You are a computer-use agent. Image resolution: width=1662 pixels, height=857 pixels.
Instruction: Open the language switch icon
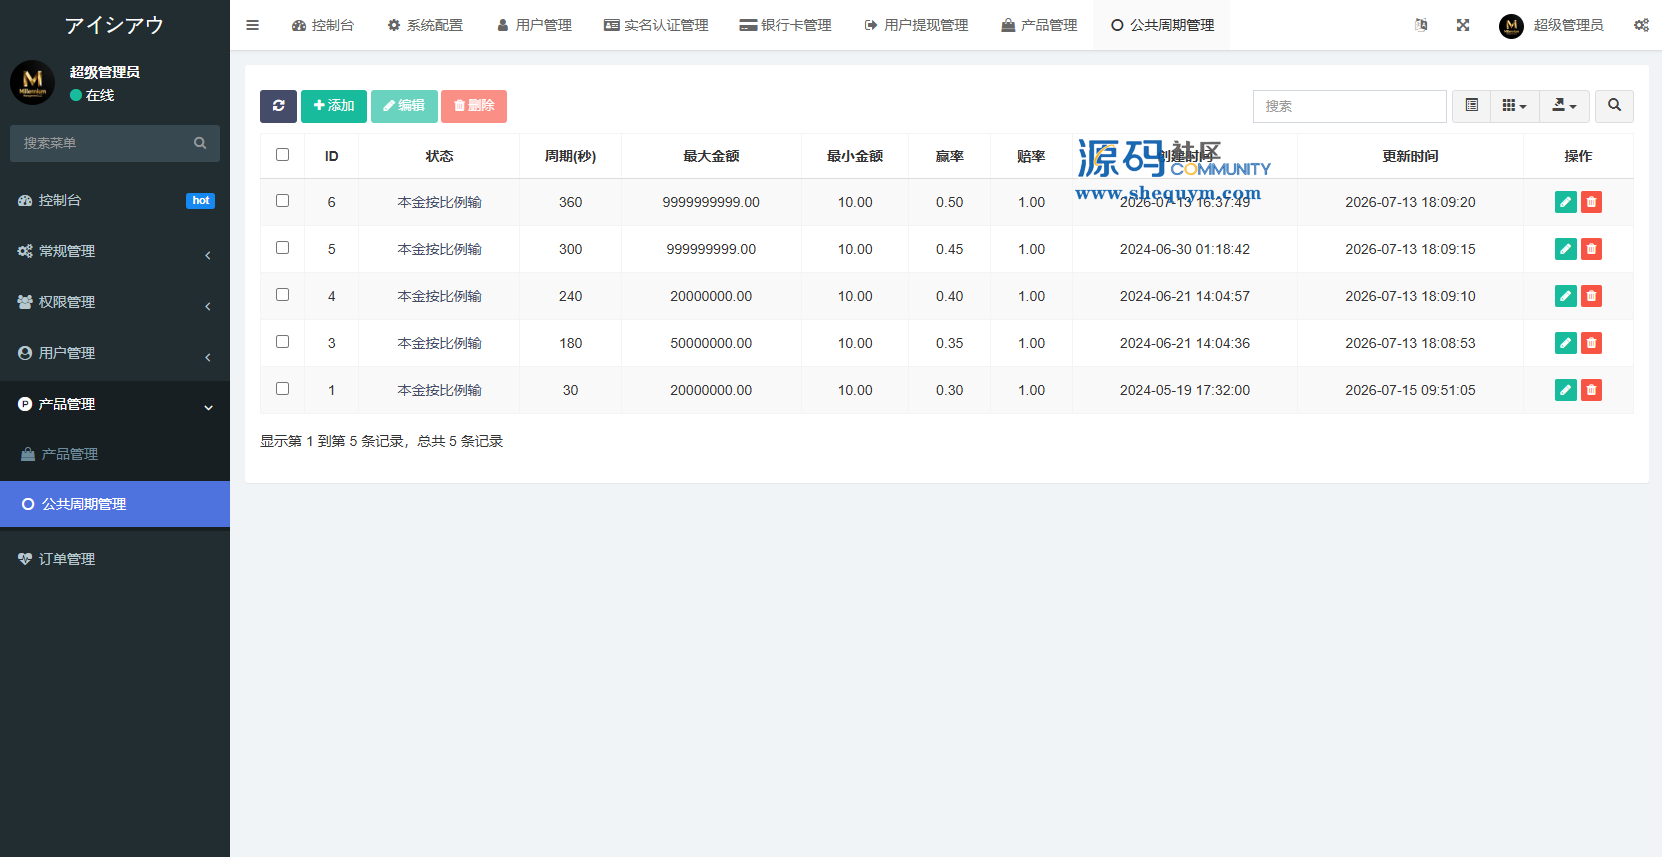pos(1421,25)
